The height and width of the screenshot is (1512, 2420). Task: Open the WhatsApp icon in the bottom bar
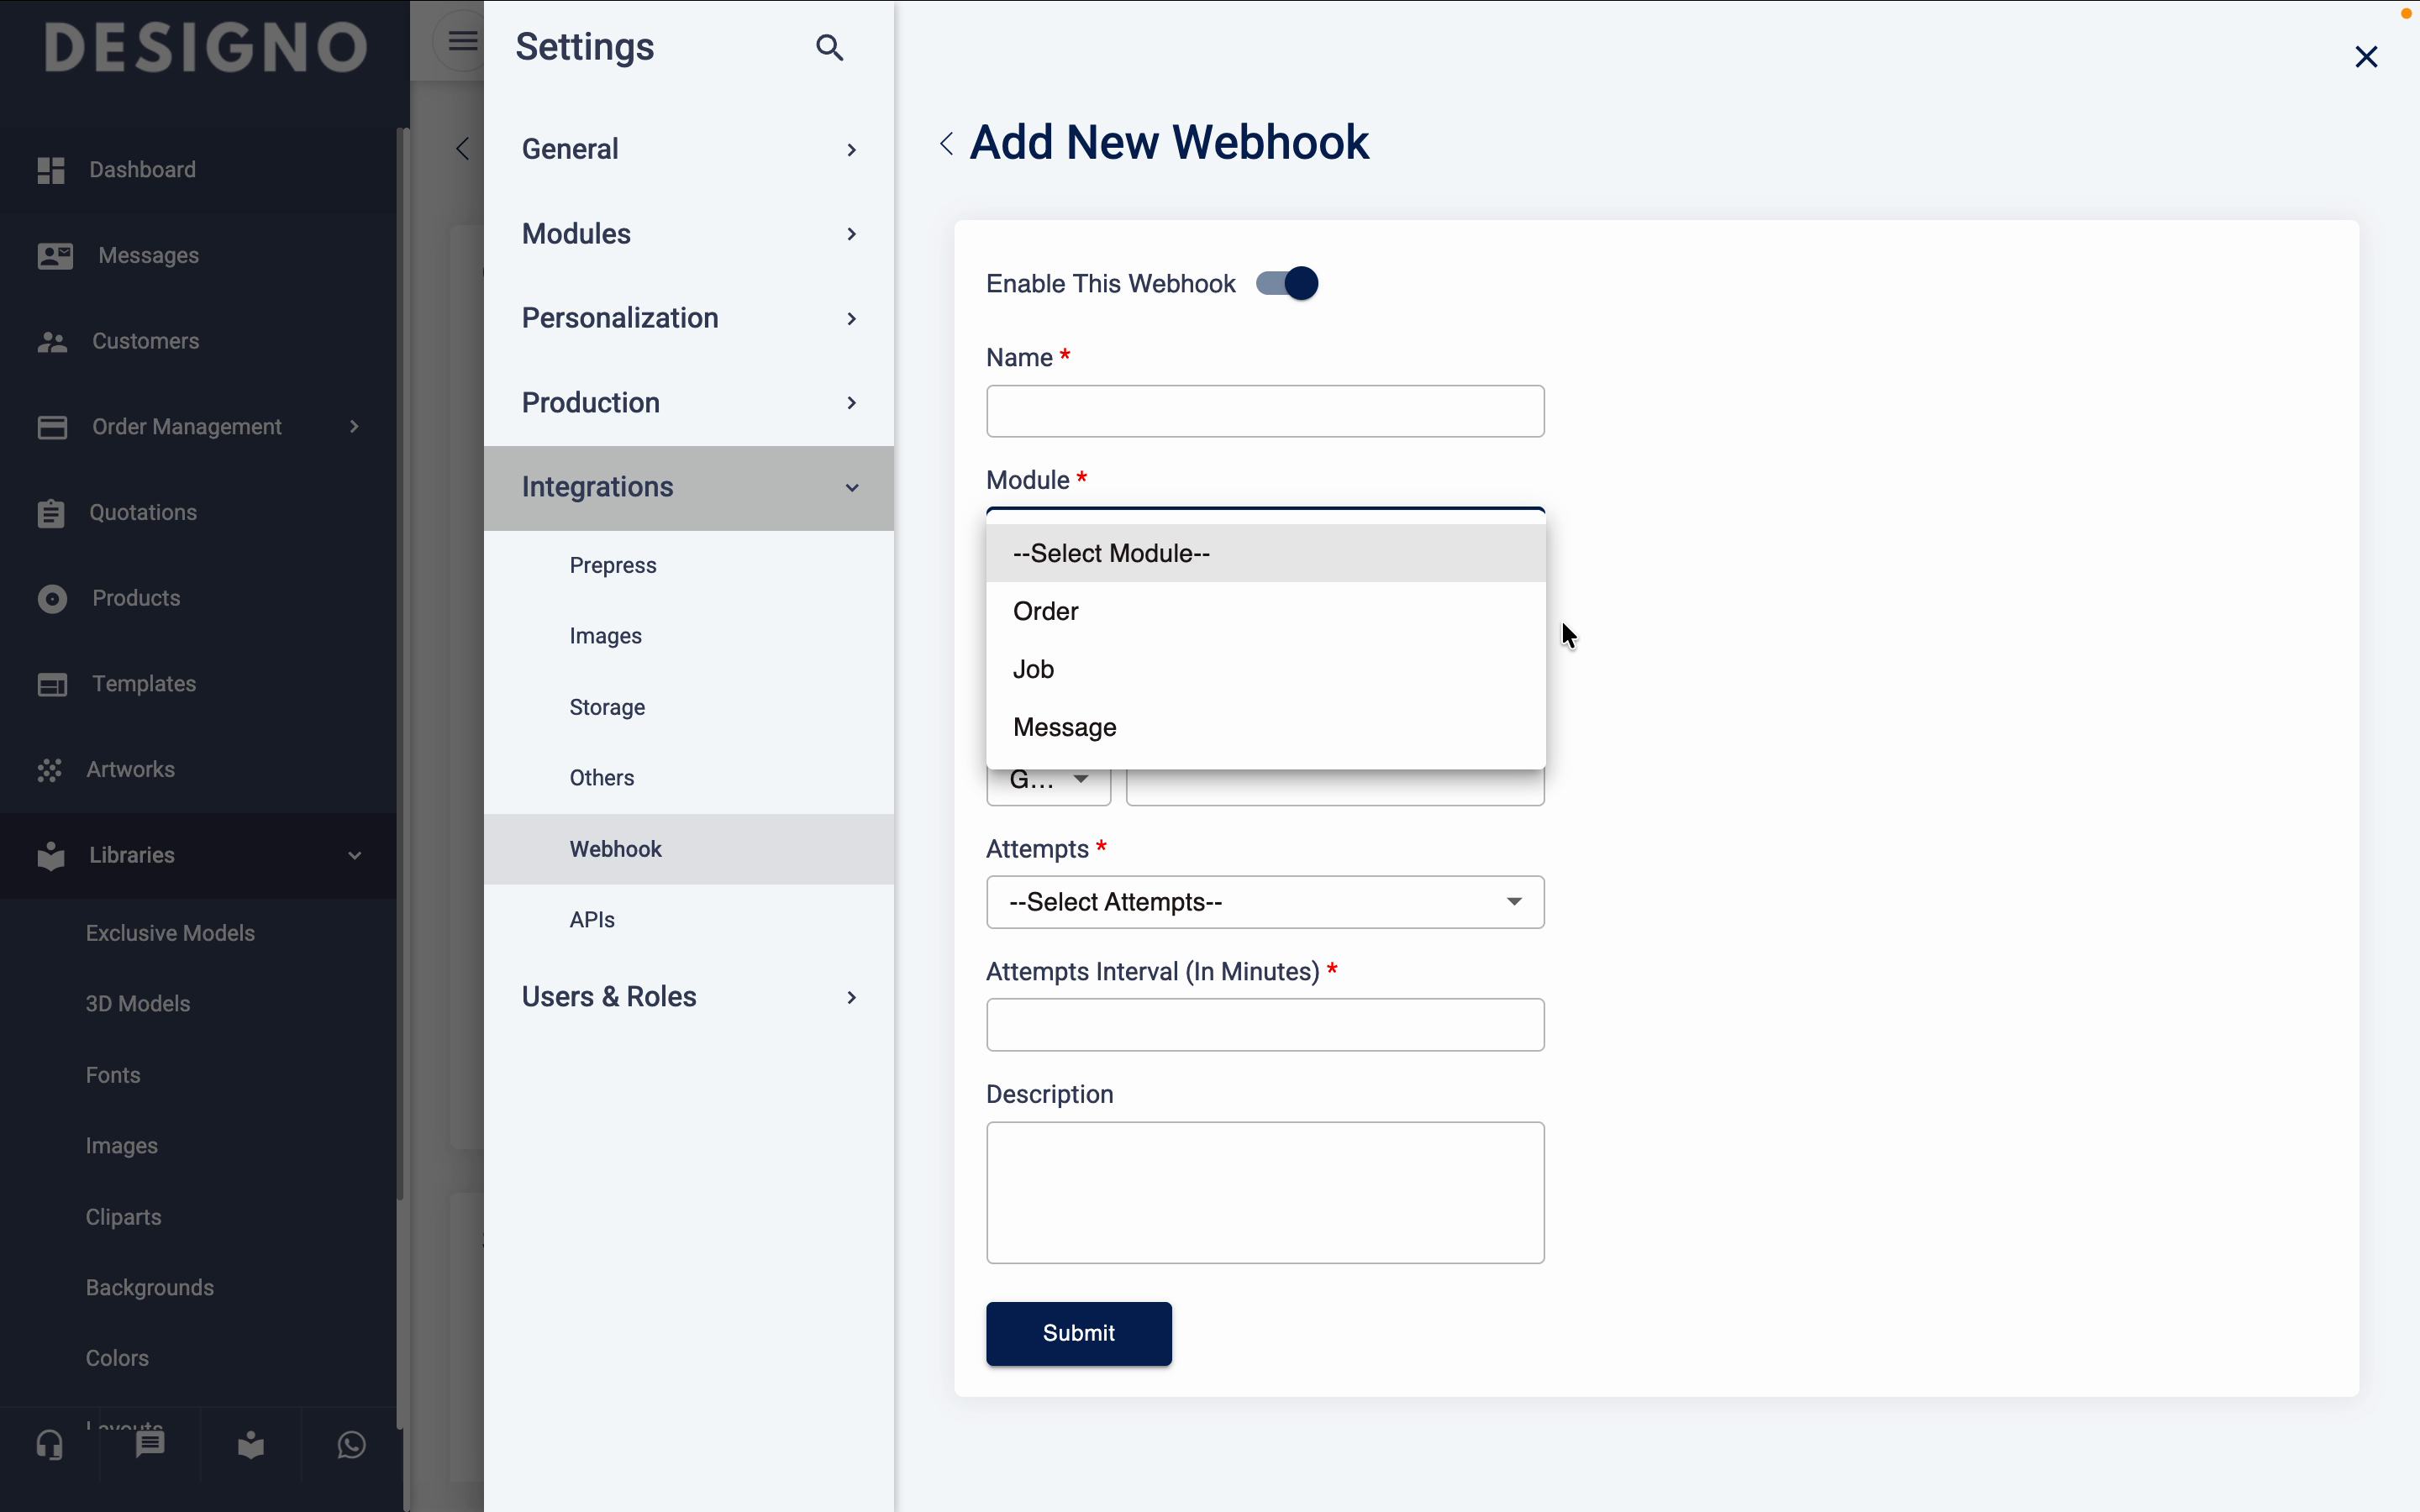tap(351, 1444)
